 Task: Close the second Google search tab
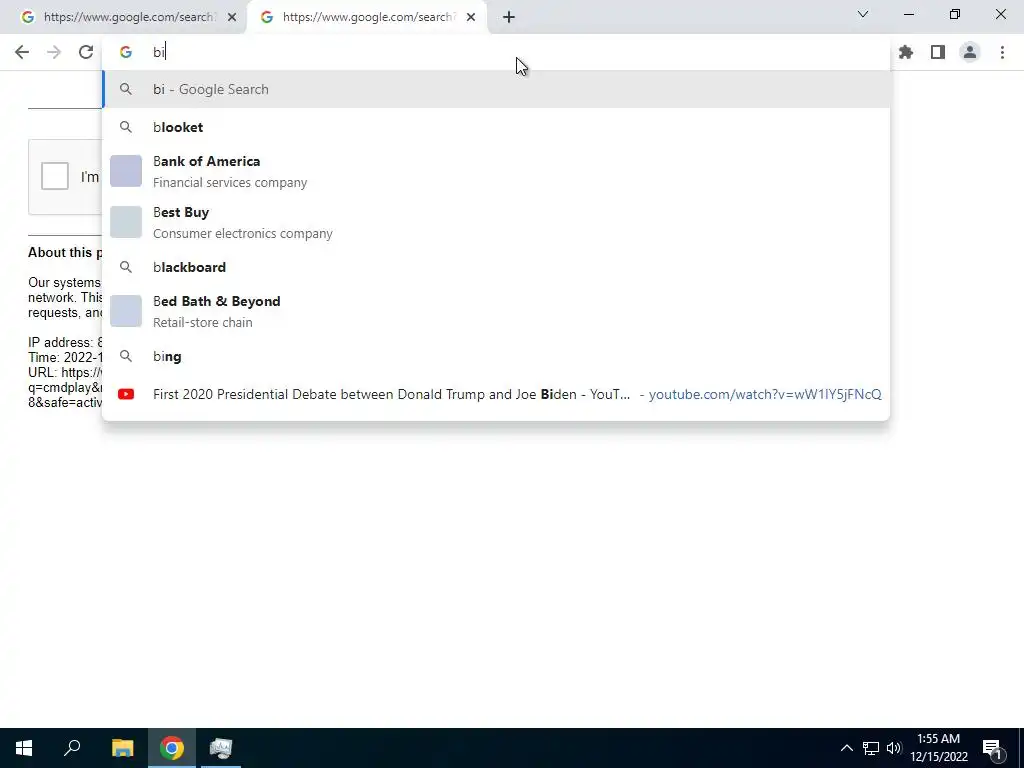pos(471,17)
